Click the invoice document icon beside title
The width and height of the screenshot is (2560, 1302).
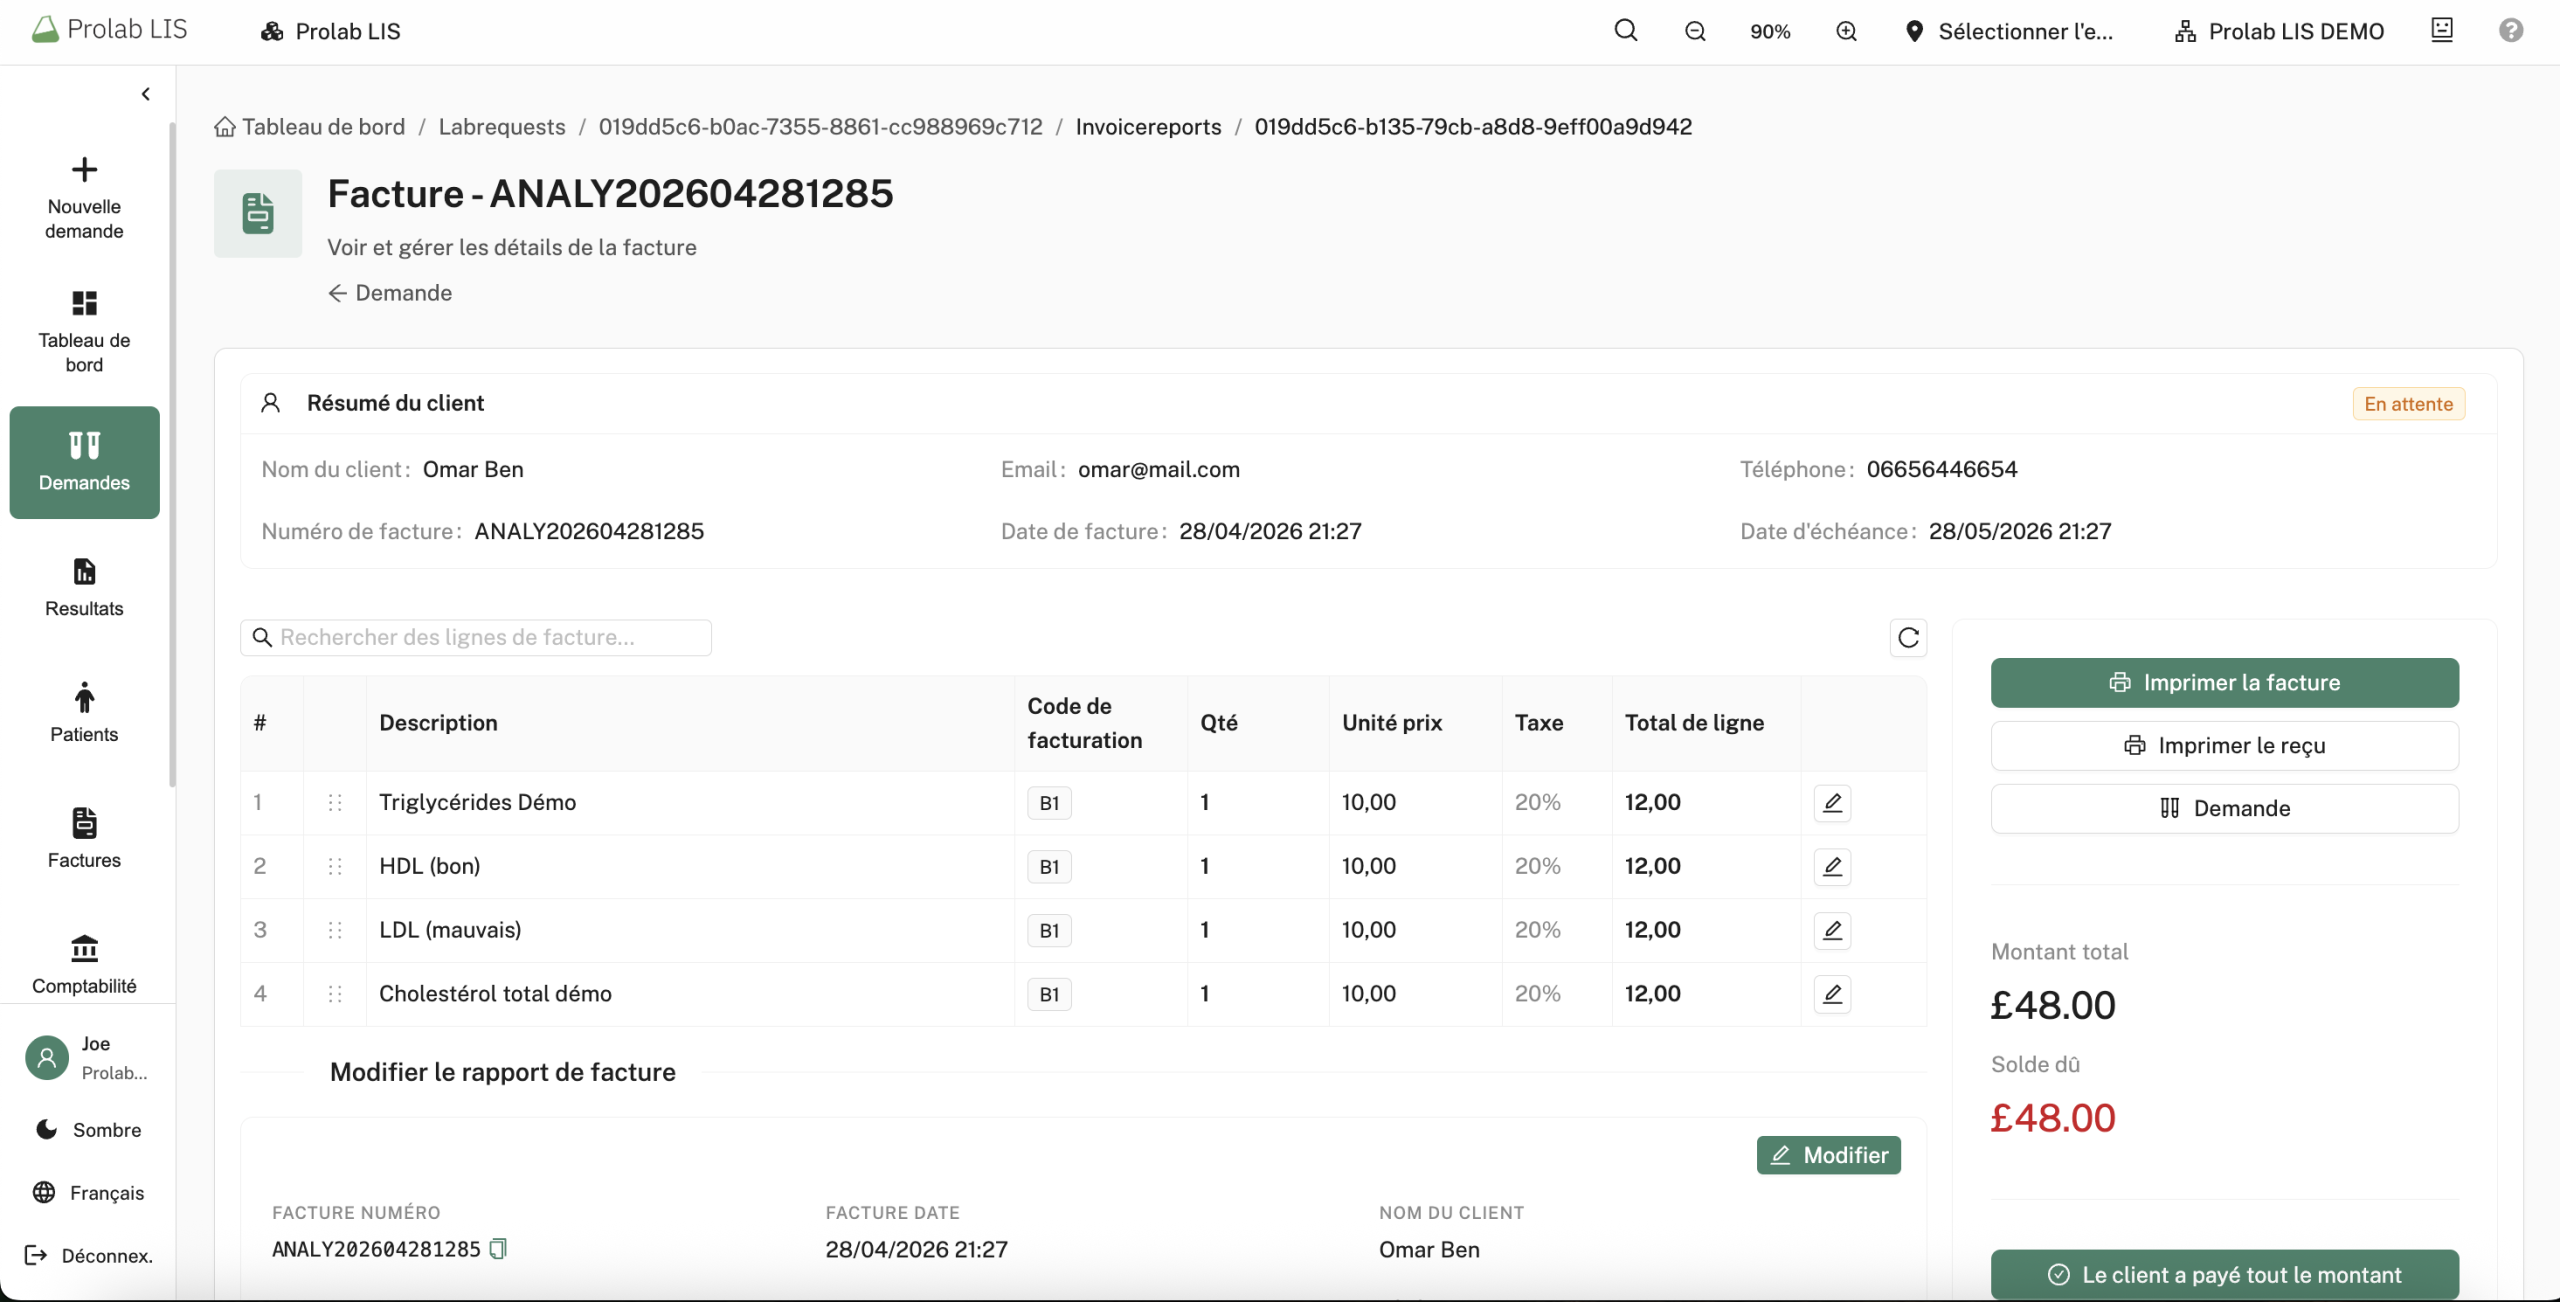258,213
